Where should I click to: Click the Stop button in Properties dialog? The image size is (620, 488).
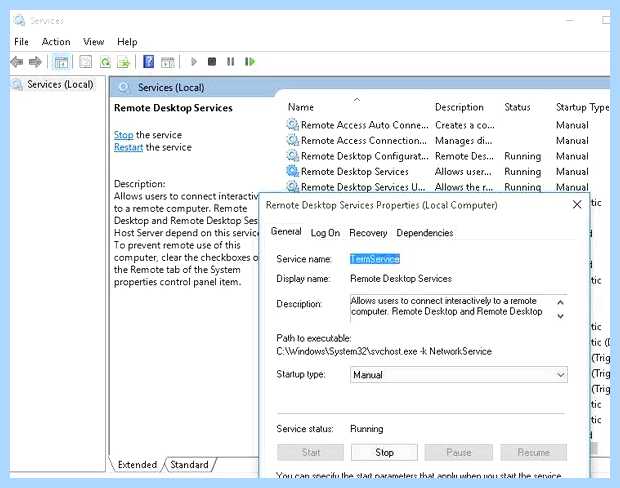click(384, 452)
